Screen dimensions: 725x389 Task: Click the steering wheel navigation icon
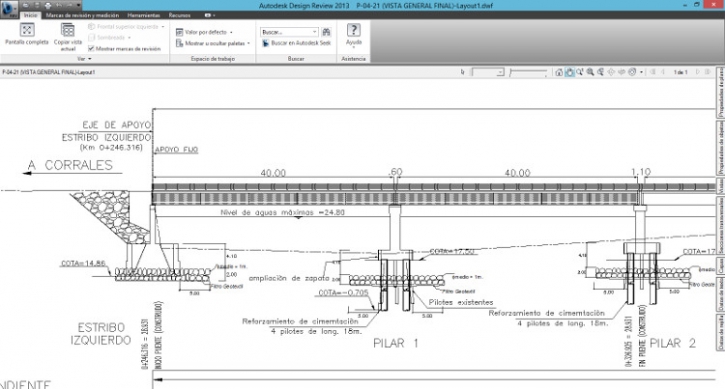[x=633, y=72]
